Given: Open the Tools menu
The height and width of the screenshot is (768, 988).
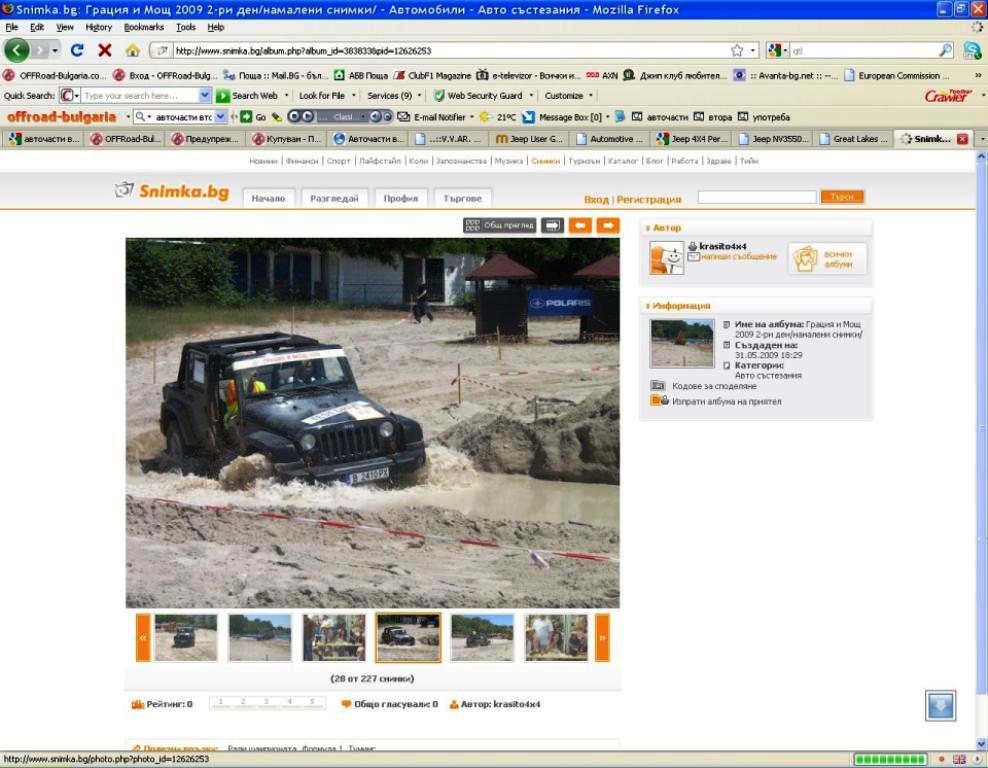Looking at the screenshot, I should point(185,27).
